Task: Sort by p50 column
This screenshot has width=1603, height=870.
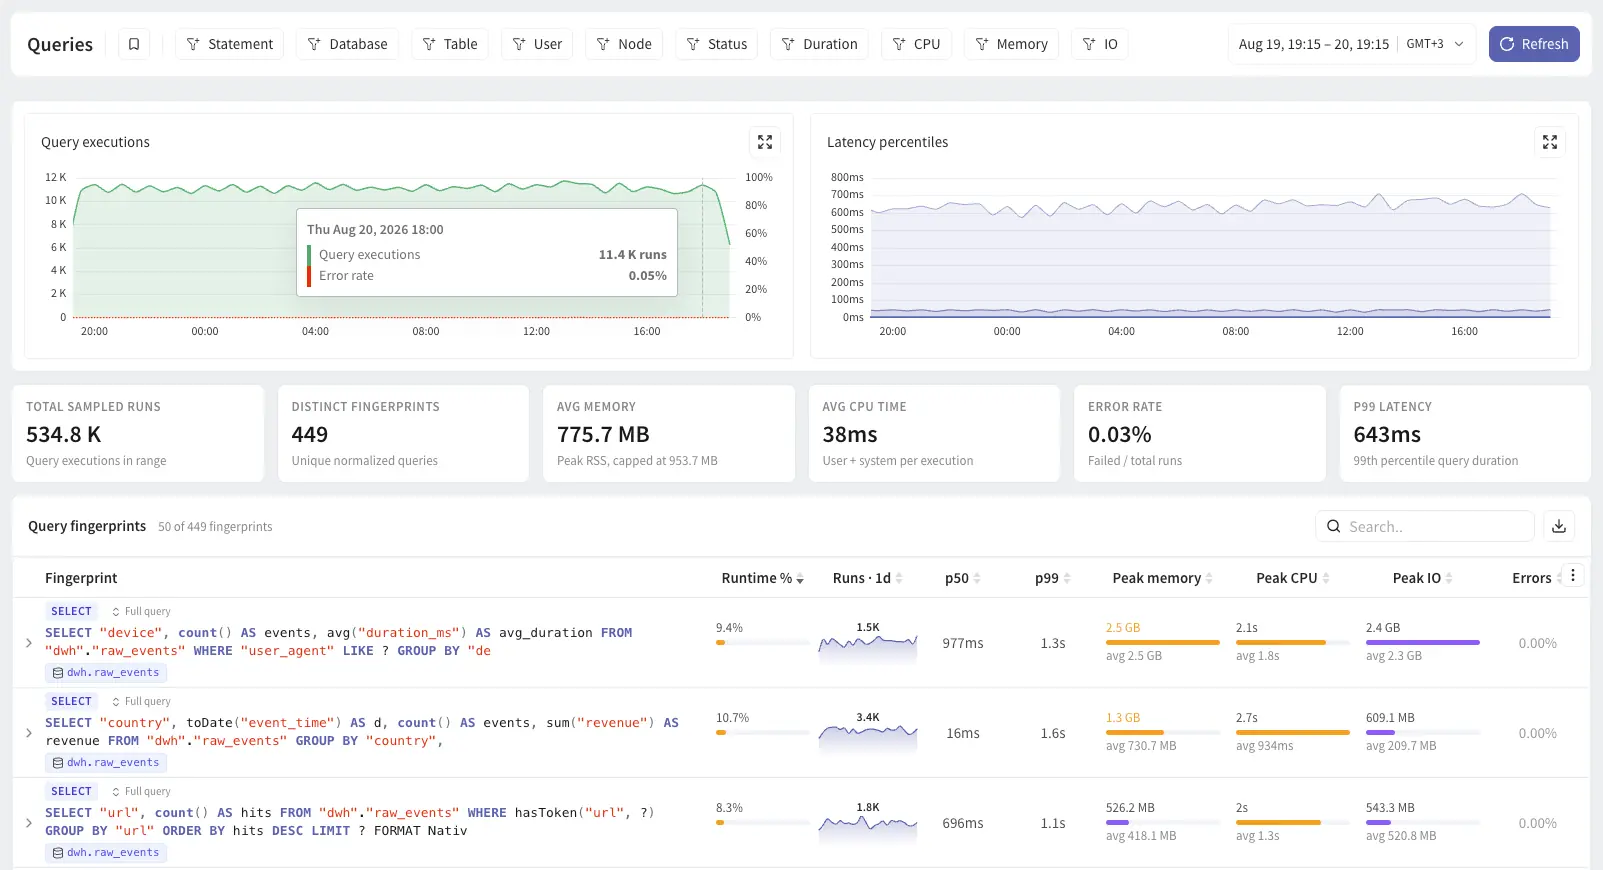Action: (x=962, y=578)
